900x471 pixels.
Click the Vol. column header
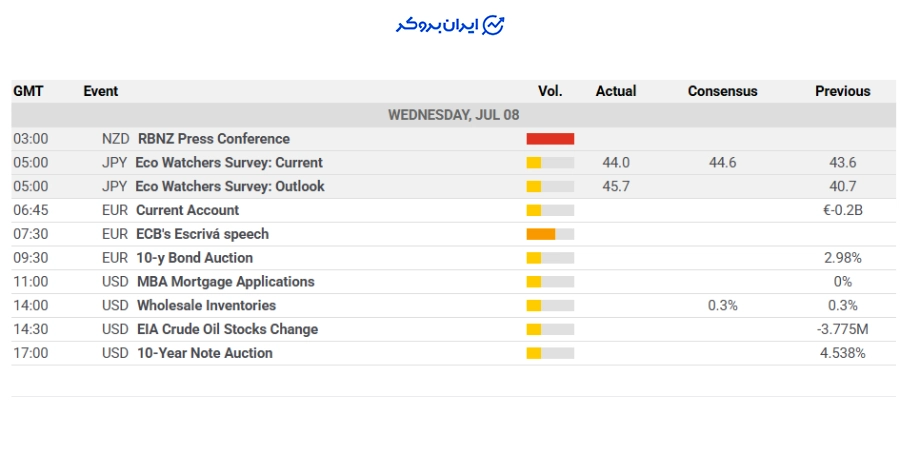550,91
